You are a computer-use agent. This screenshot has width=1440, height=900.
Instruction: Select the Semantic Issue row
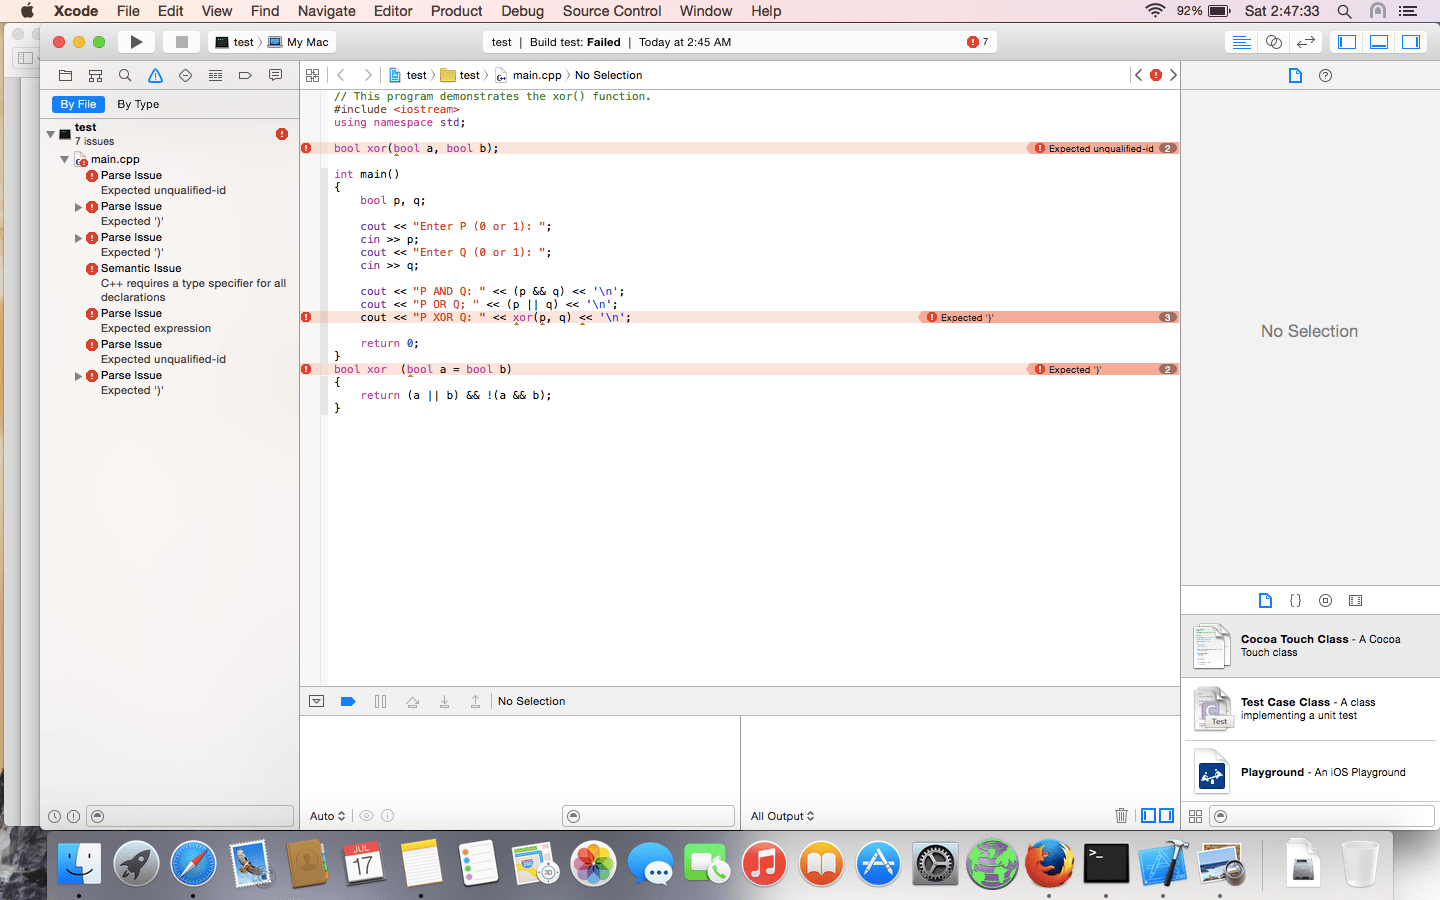[169, 283]
